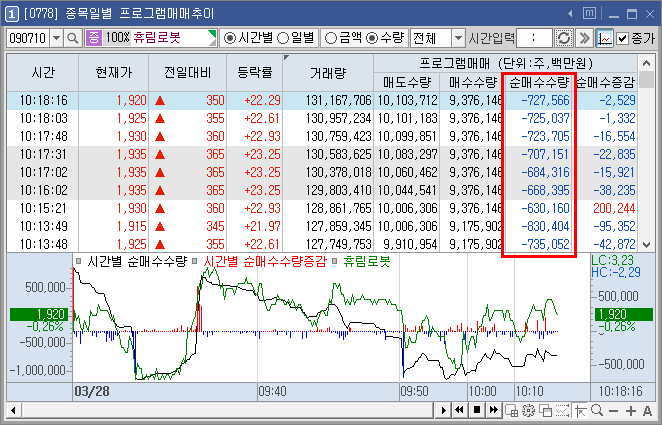The width and height of the screenshot is (662, 425).
Task: Click the chart horizontal scrollbar track
Action: (x=227, y=410)
